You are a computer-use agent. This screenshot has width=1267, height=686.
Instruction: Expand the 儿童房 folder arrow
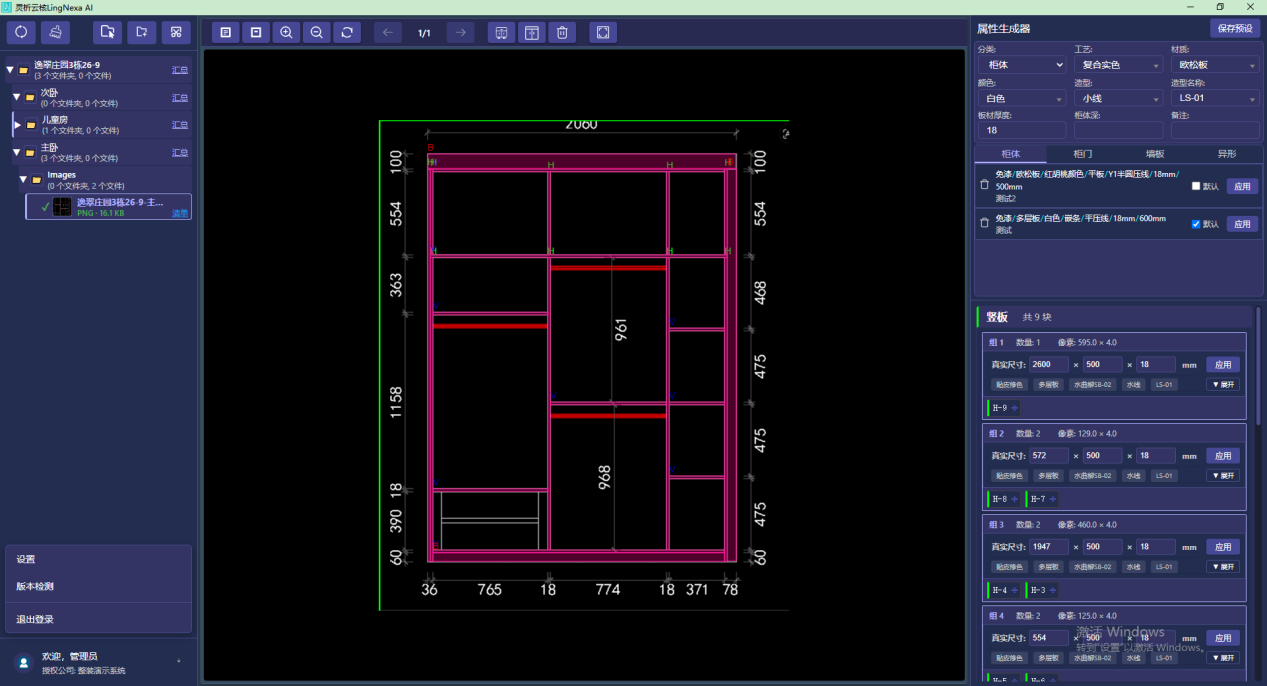[x=17, y=125]
